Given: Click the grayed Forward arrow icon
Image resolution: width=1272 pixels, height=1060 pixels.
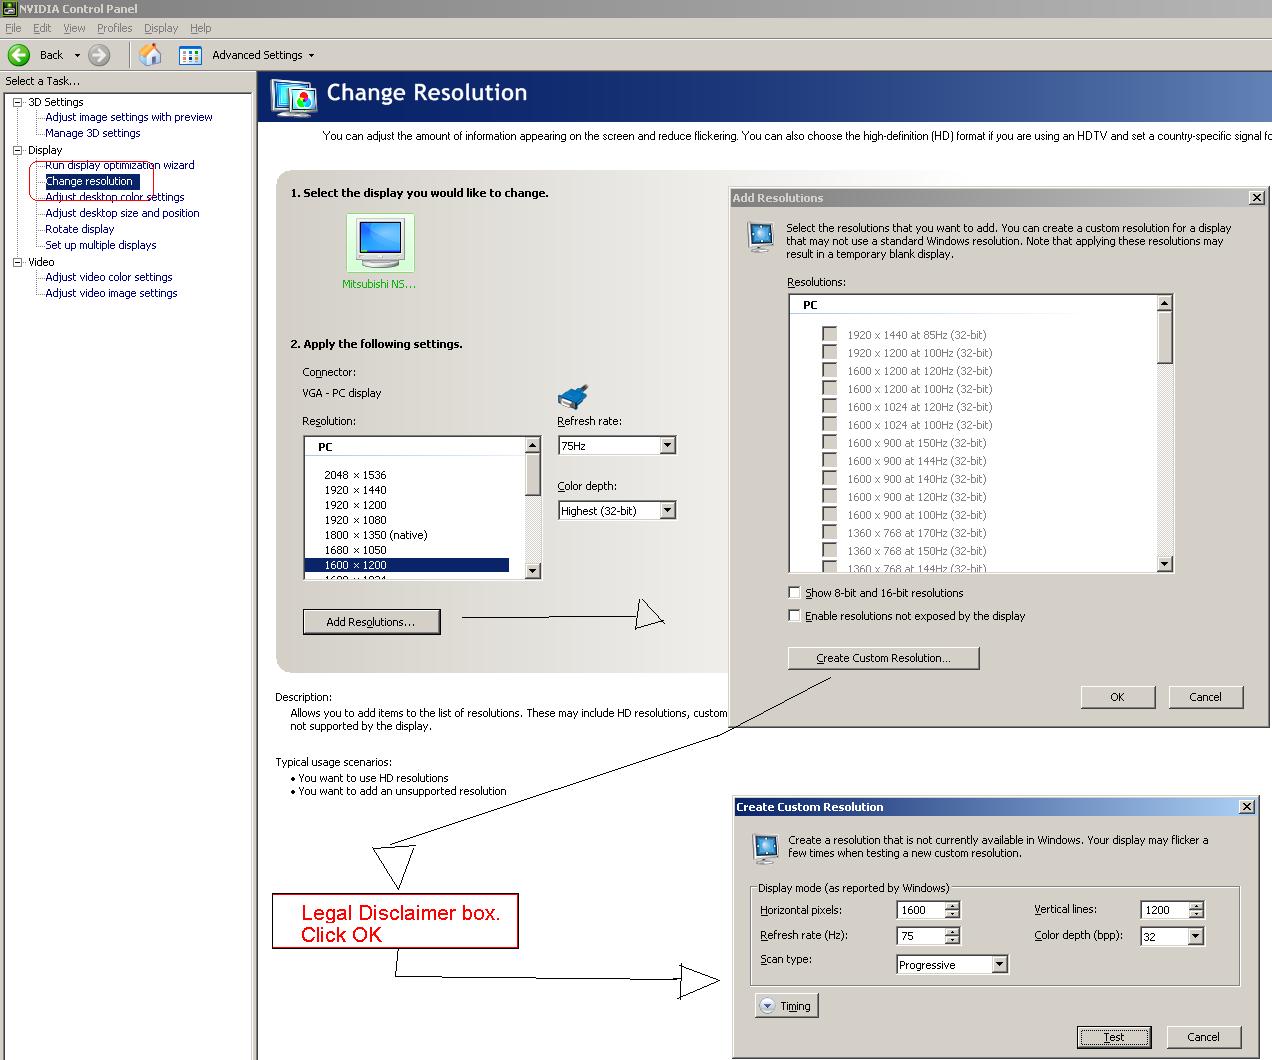Looking at the screenshot, I should tap(99, 55).
